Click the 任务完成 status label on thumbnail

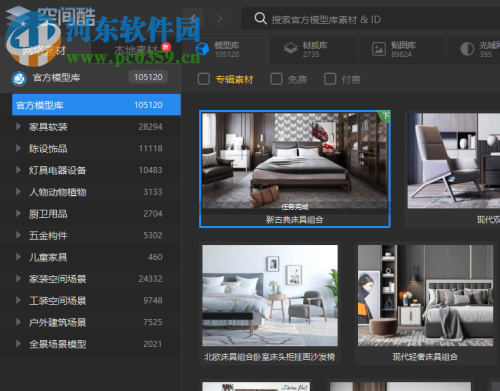(295, 207)
